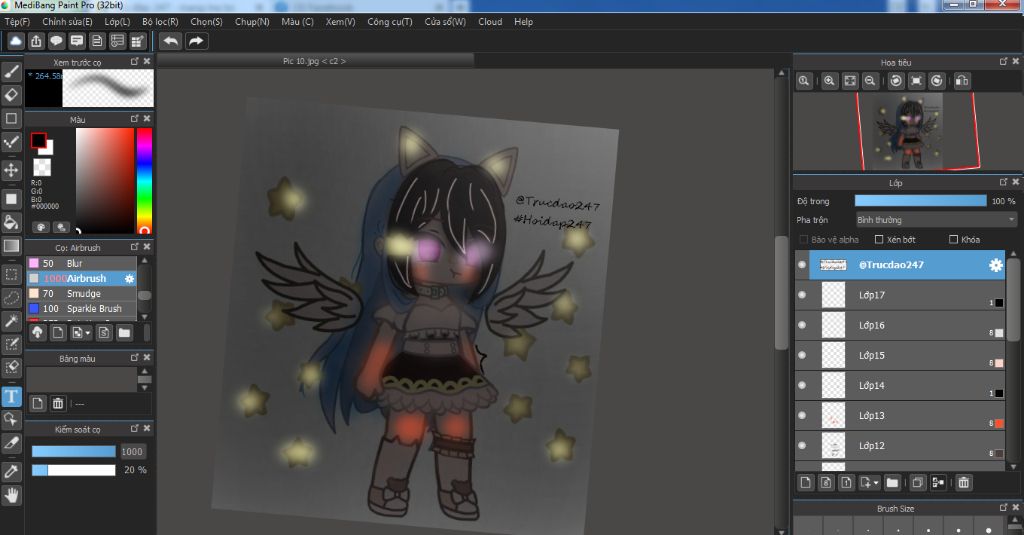1024x535 pixels.
Task: Select the Sparkle Brush
Action: 81,308
